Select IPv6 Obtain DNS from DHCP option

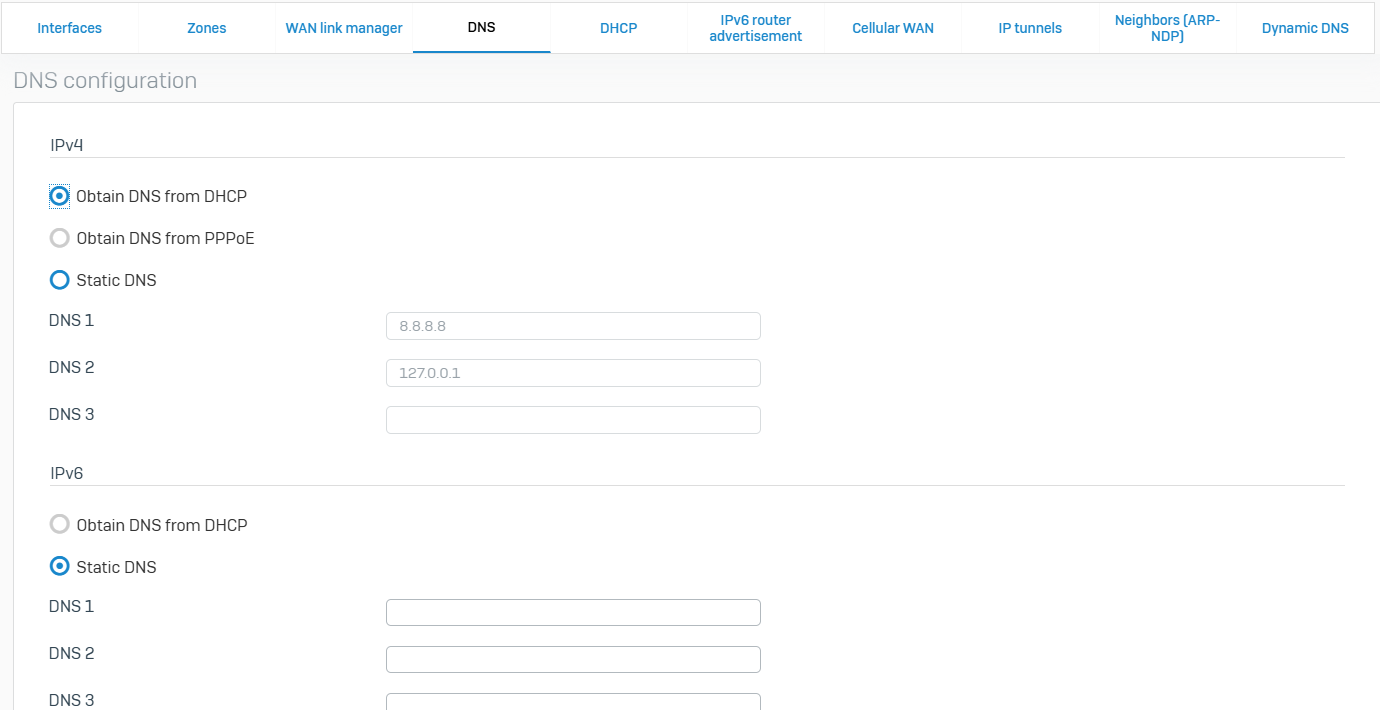(60, 525)
